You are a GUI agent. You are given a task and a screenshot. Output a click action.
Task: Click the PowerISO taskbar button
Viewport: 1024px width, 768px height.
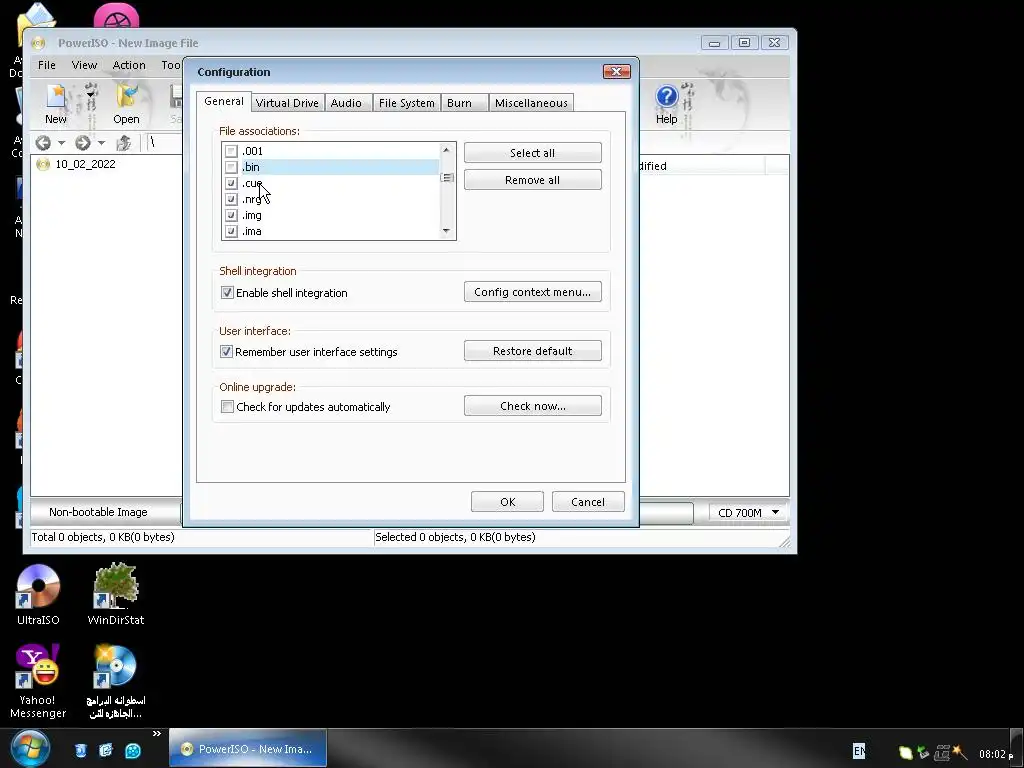point(248,748)
